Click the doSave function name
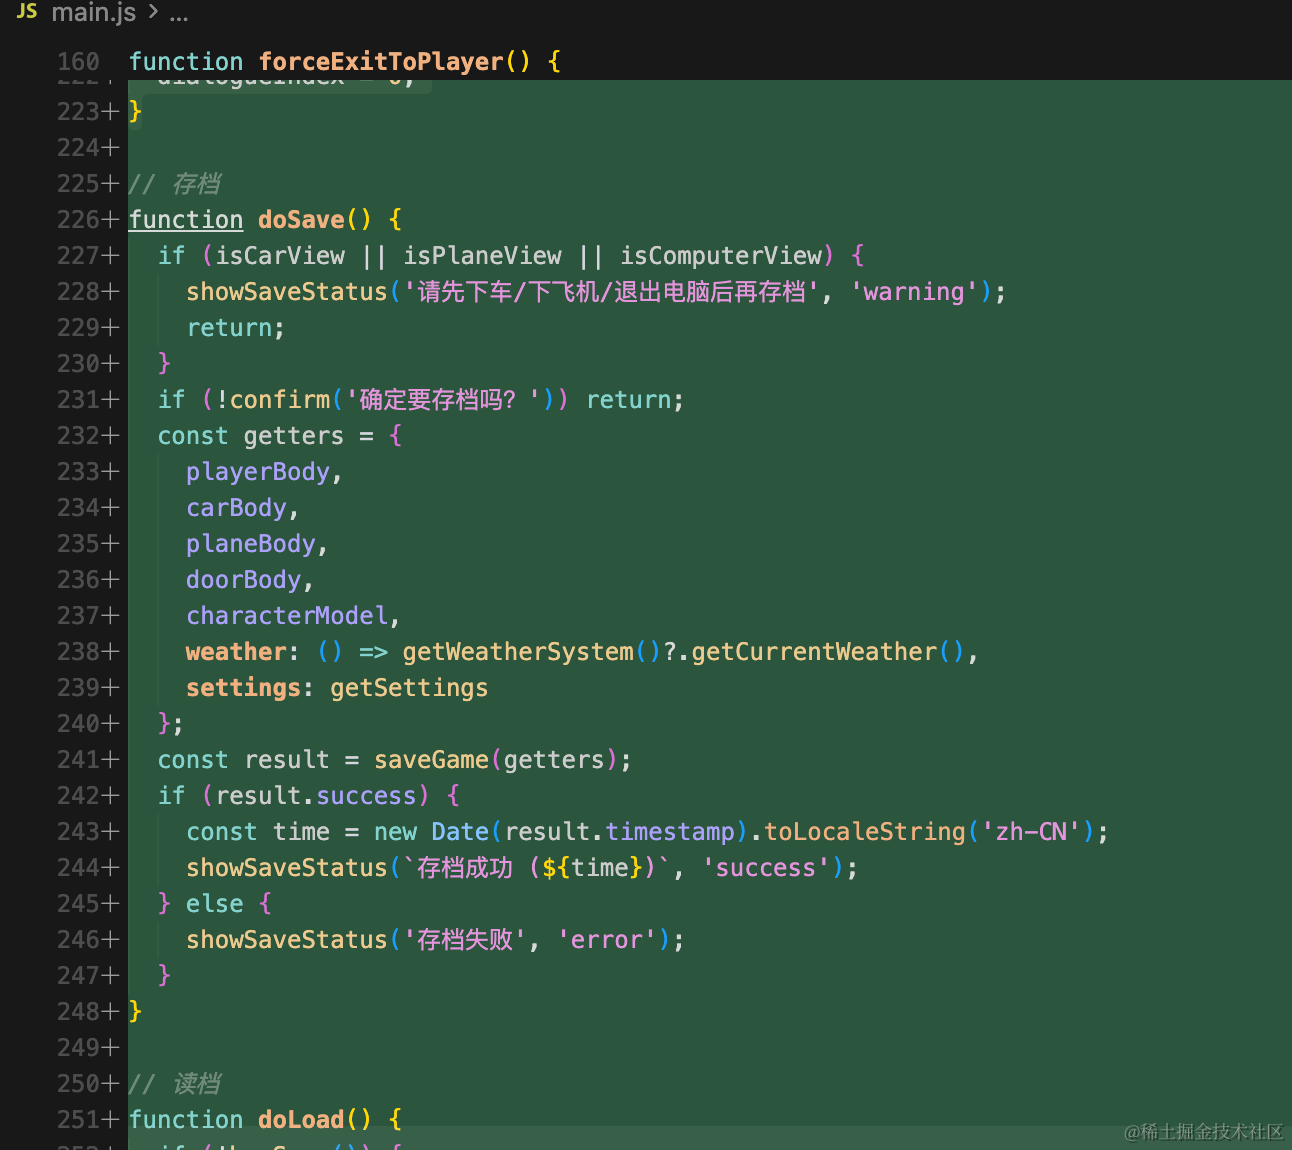The width and height of the screenshot is (1292, 1150). (301, 219)
